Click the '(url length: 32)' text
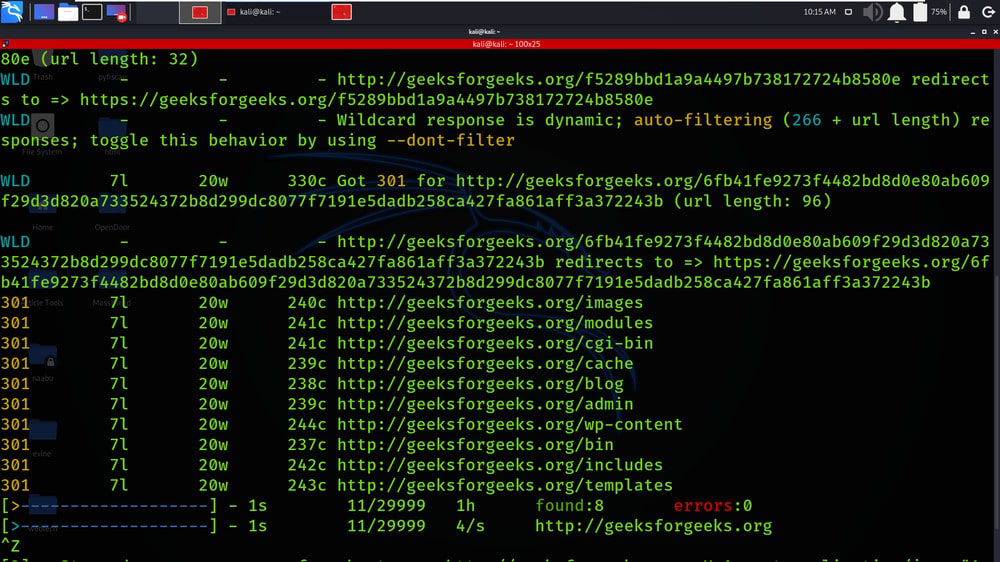This screenshot has width=1000, height=562. [x=119, y=59]
